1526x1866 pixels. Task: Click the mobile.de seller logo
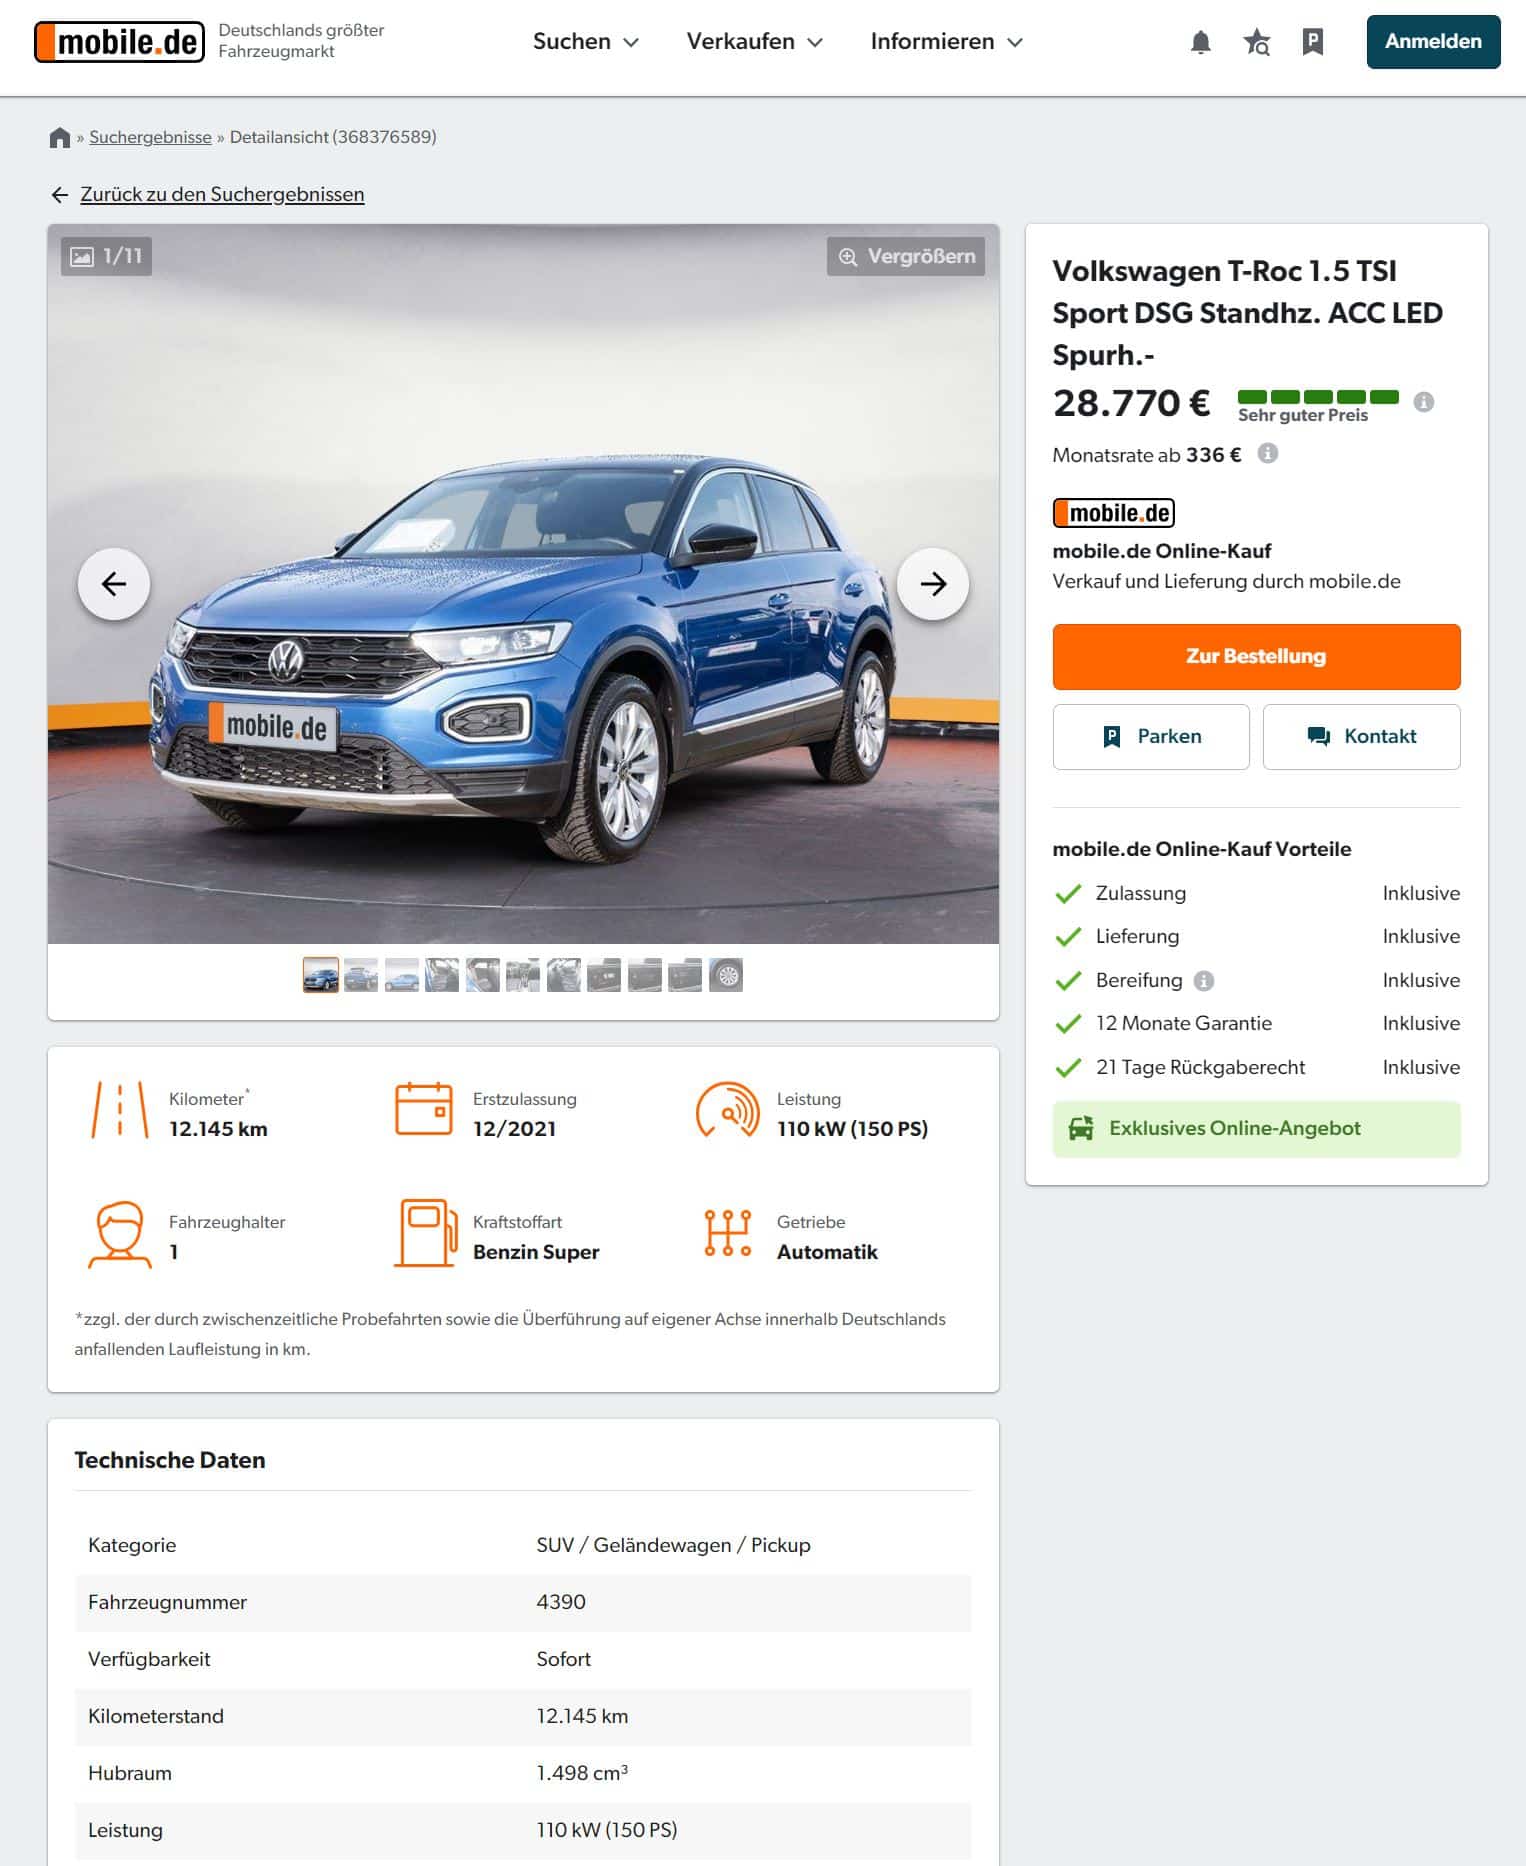[1113, 513]
